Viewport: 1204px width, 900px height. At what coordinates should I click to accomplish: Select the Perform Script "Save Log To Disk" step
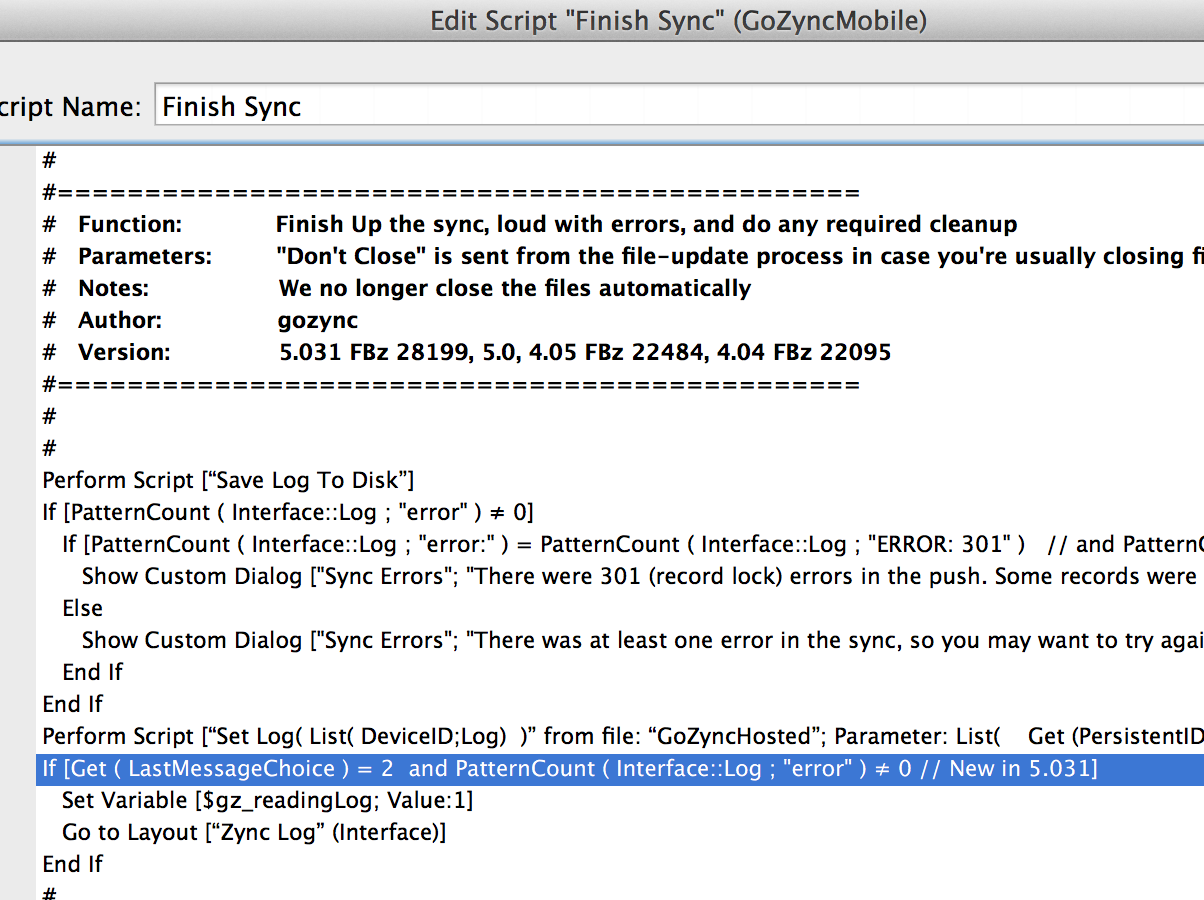tap(228, 480)
